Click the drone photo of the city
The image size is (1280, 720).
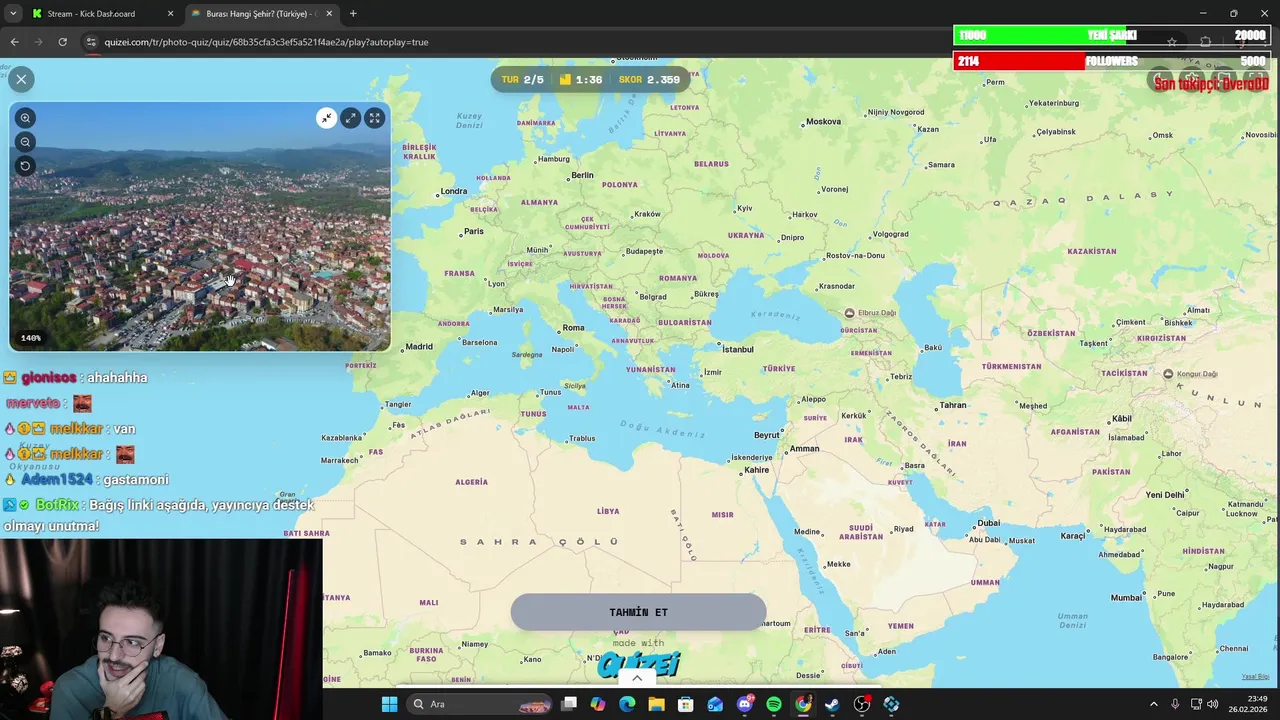(200, 226)
